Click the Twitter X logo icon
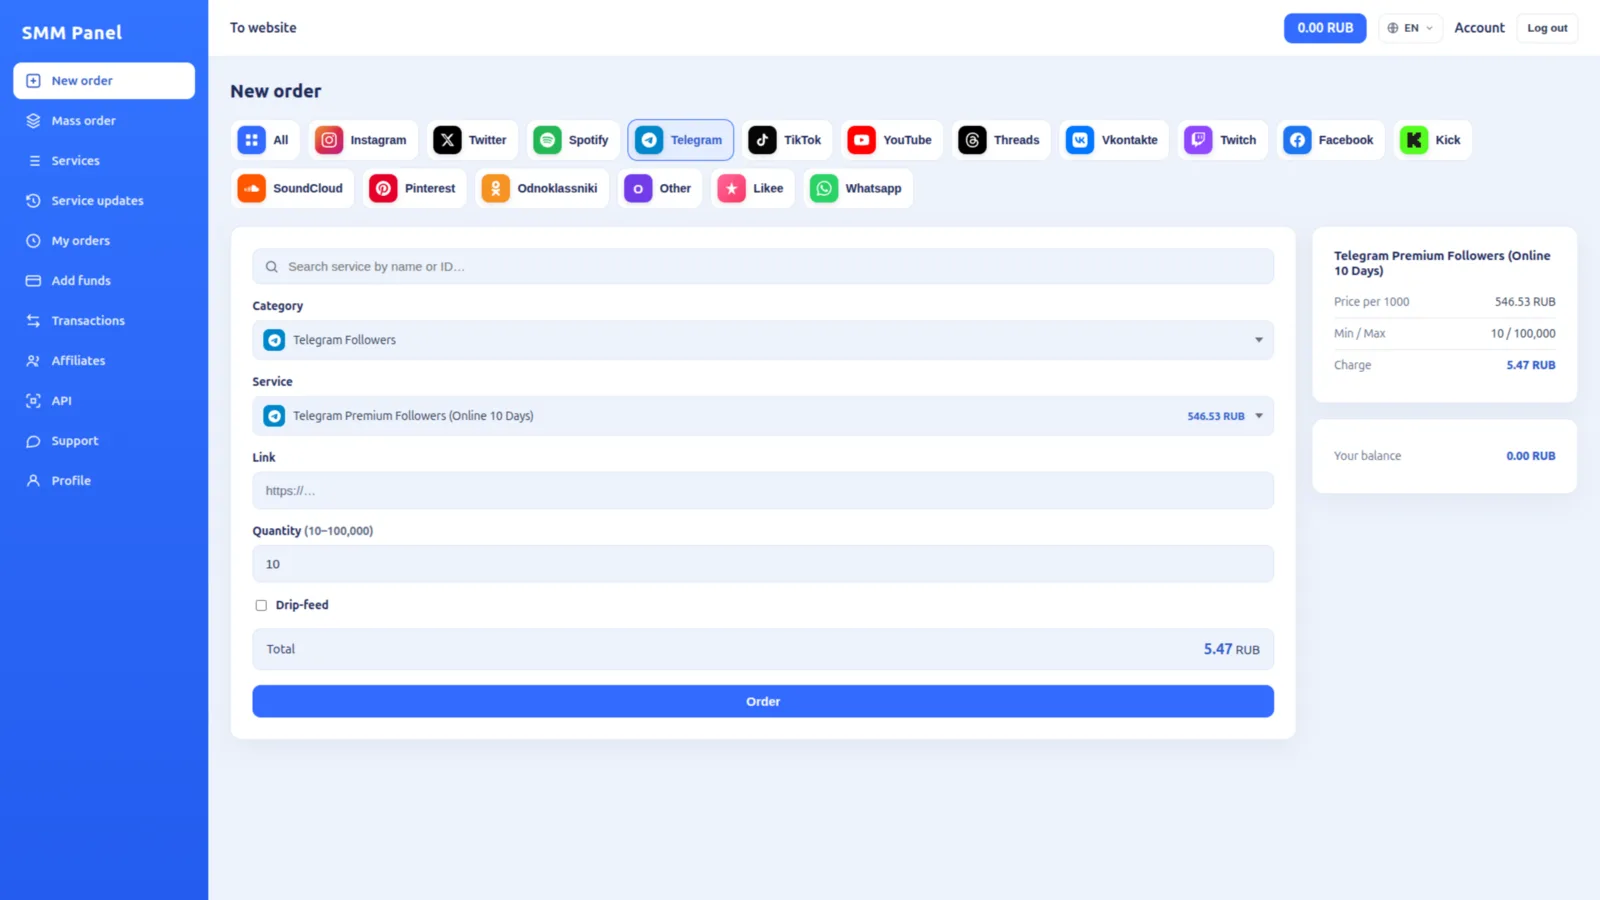The height and width of the screenshot is (900, 1600). (x=447, y=140)
